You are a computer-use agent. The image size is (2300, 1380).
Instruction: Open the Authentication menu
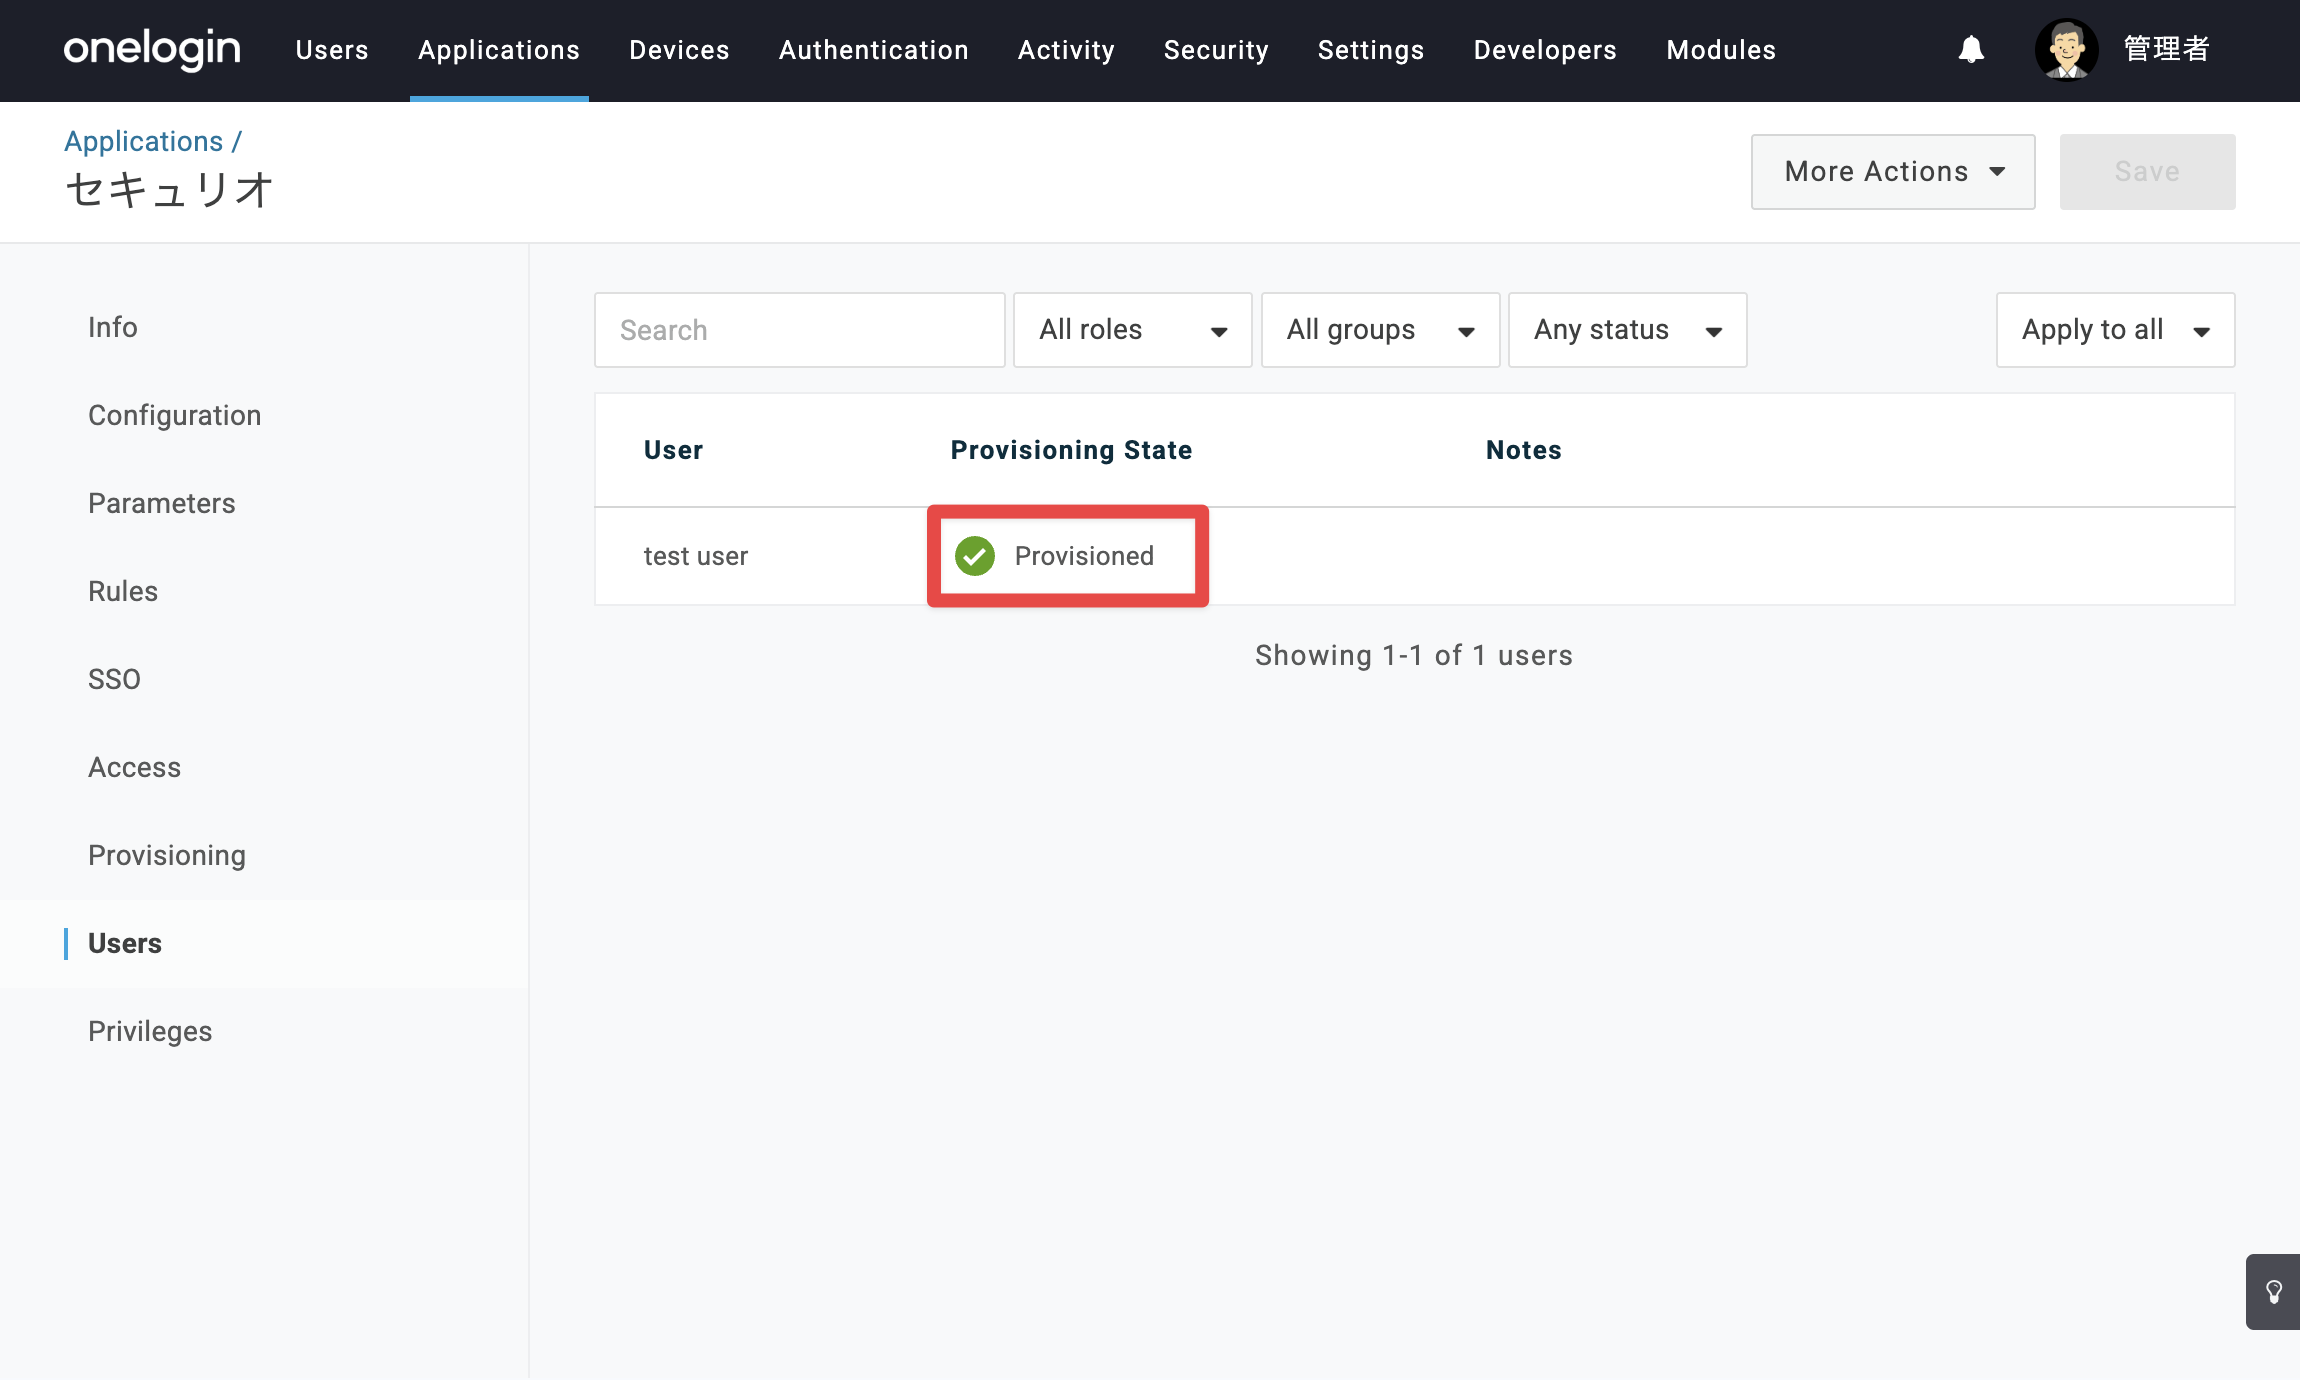(874, 50)
